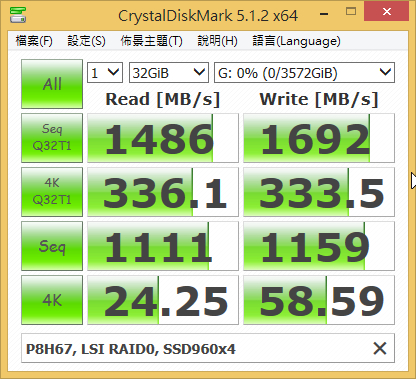Open the 佈景主題(T) theme menu

click(151, 41)
